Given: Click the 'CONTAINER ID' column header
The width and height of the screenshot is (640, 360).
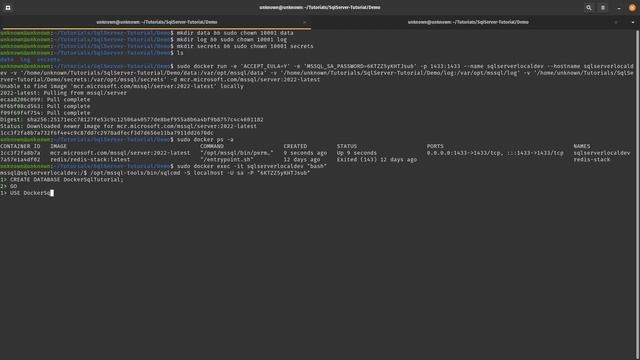Looking at the screenshot, I should (20, 146).
